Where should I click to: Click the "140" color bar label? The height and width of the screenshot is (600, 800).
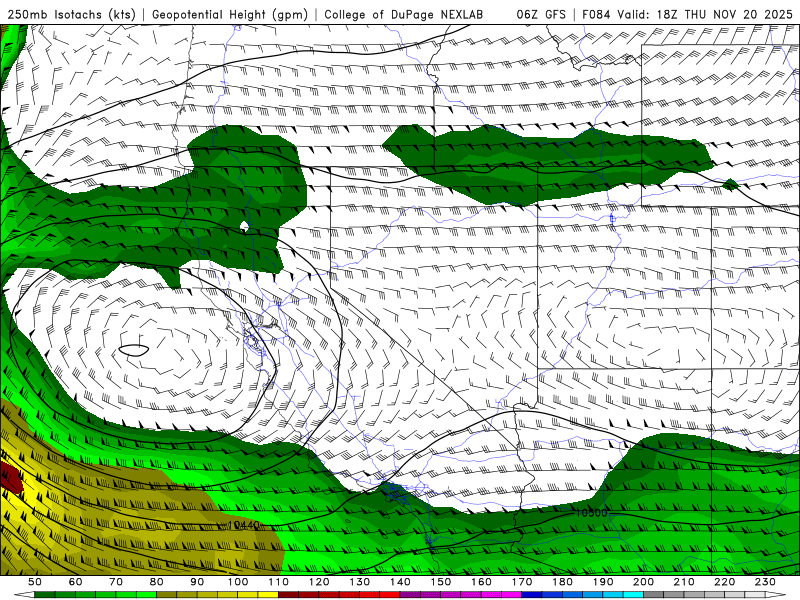[400, 582]
